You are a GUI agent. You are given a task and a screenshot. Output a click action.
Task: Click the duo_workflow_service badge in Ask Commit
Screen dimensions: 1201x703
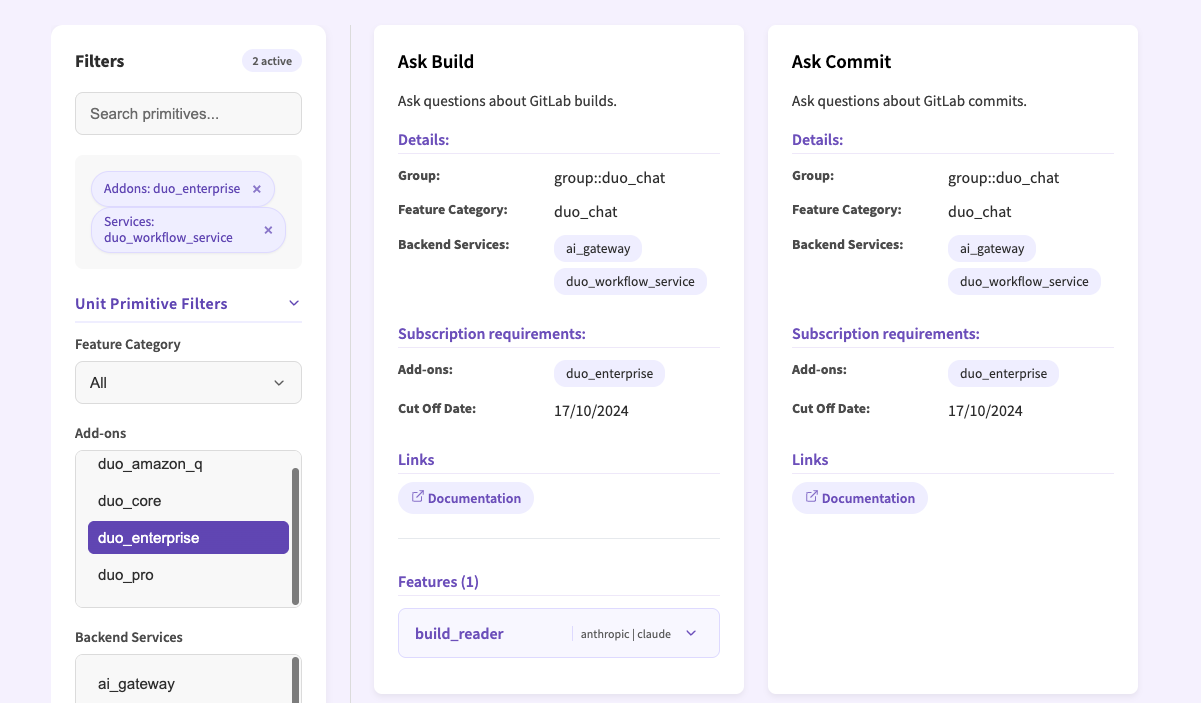tap(1024, 281)
